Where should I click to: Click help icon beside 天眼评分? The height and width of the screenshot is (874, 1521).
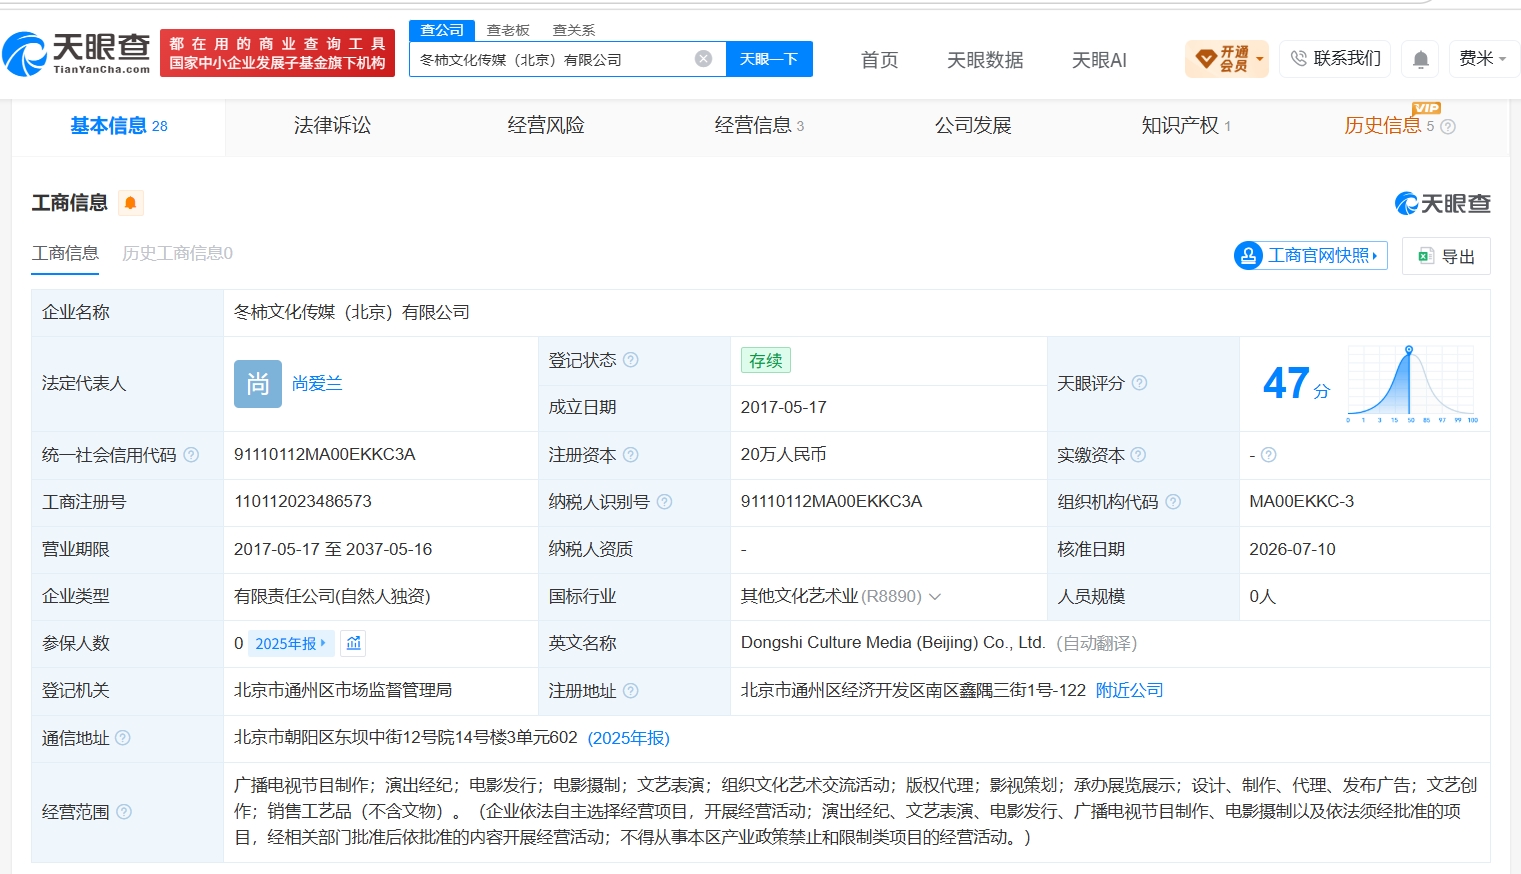pos(1139,383)
